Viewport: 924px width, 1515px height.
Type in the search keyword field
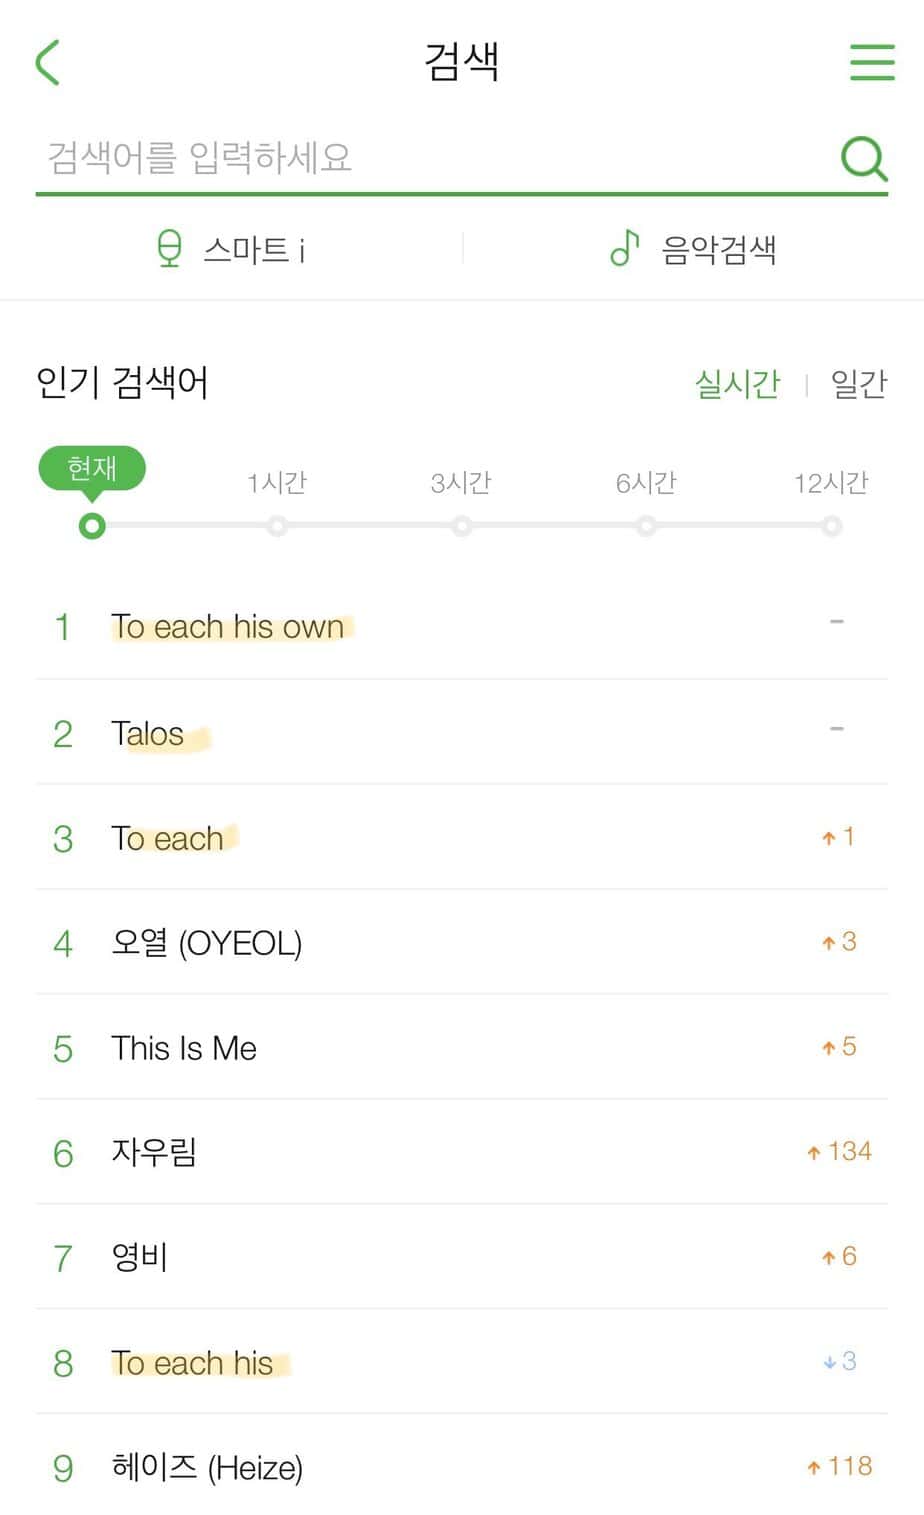(430, 157)
